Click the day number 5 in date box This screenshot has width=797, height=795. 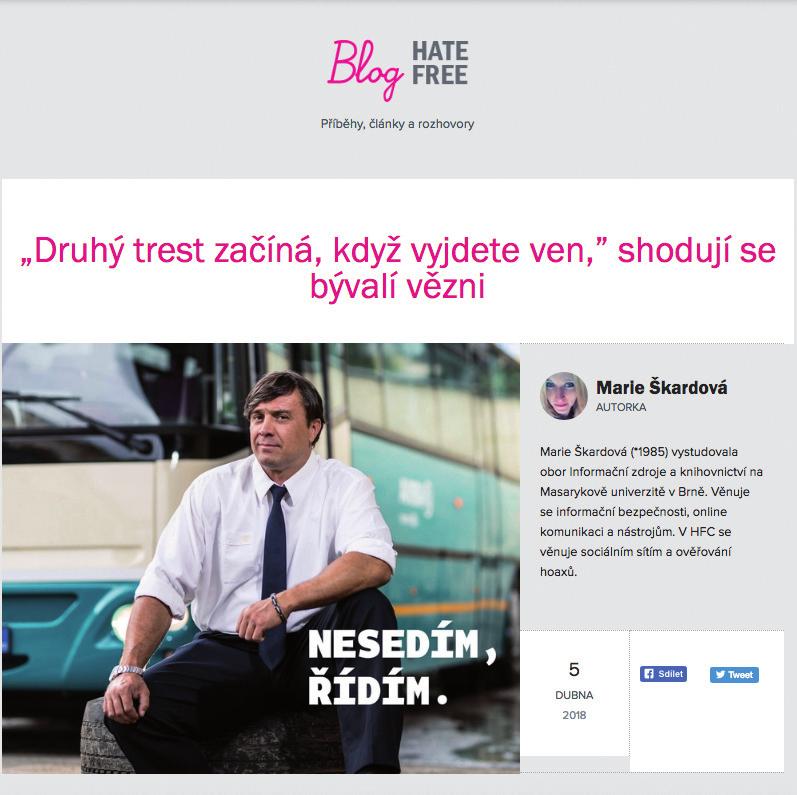(x=574, y=669)
